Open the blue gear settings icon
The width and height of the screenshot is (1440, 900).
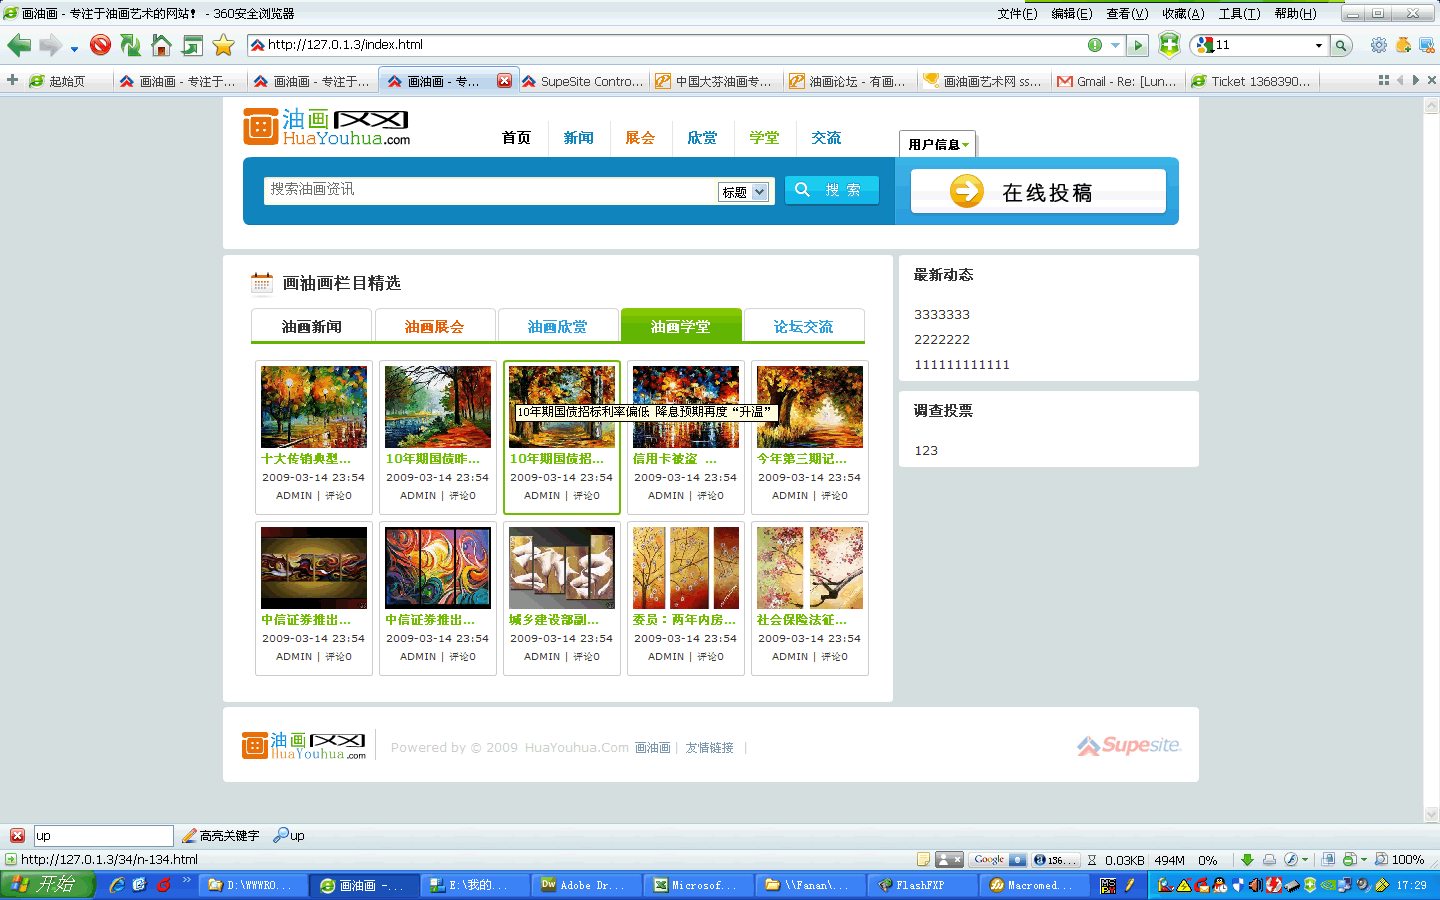1379,45
